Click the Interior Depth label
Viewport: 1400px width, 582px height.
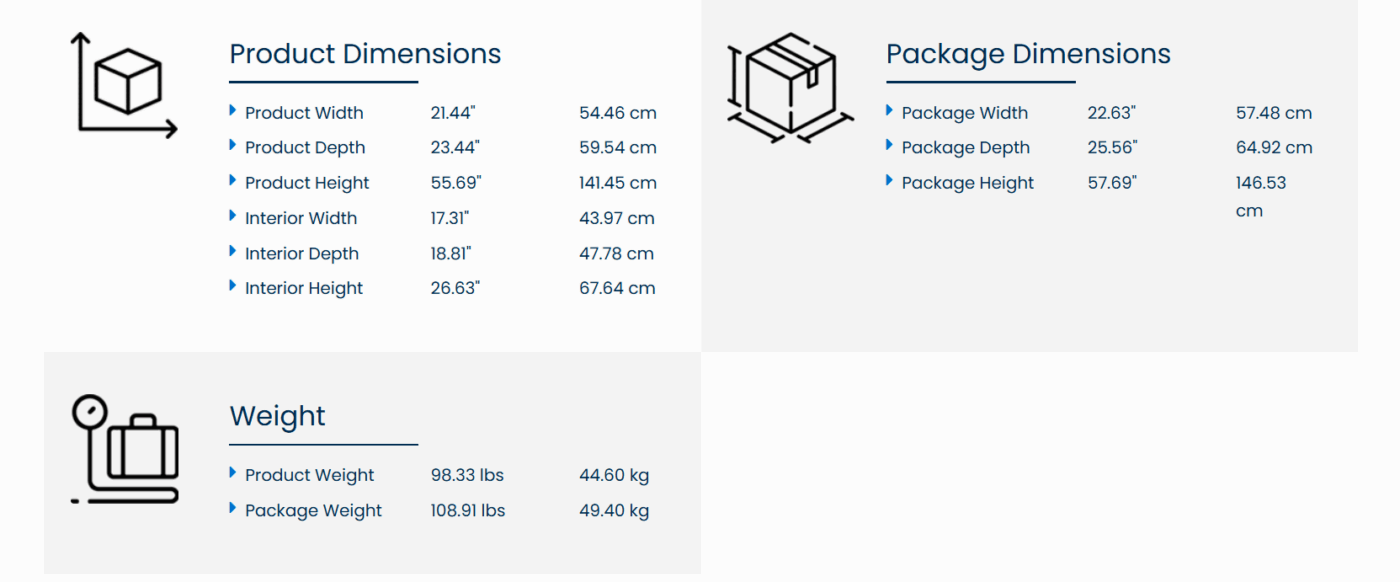[x=302, y=254]
